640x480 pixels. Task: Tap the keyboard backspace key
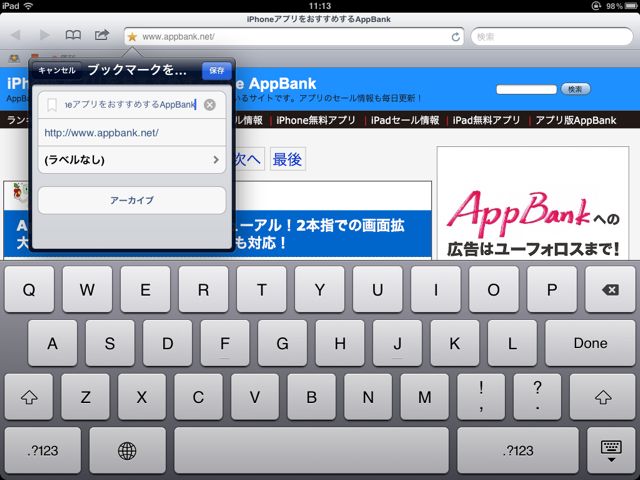610,289
